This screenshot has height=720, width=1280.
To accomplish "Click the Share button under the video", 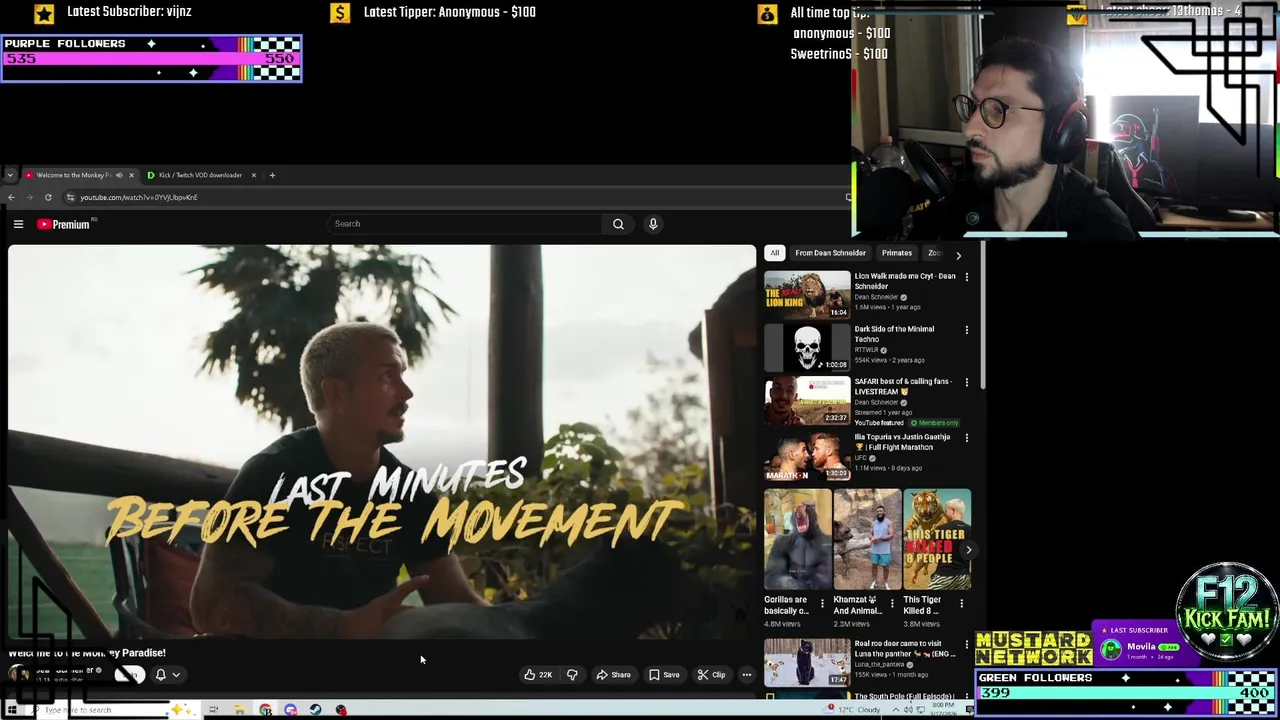I will pyautogui.click(x=614, y=675).
